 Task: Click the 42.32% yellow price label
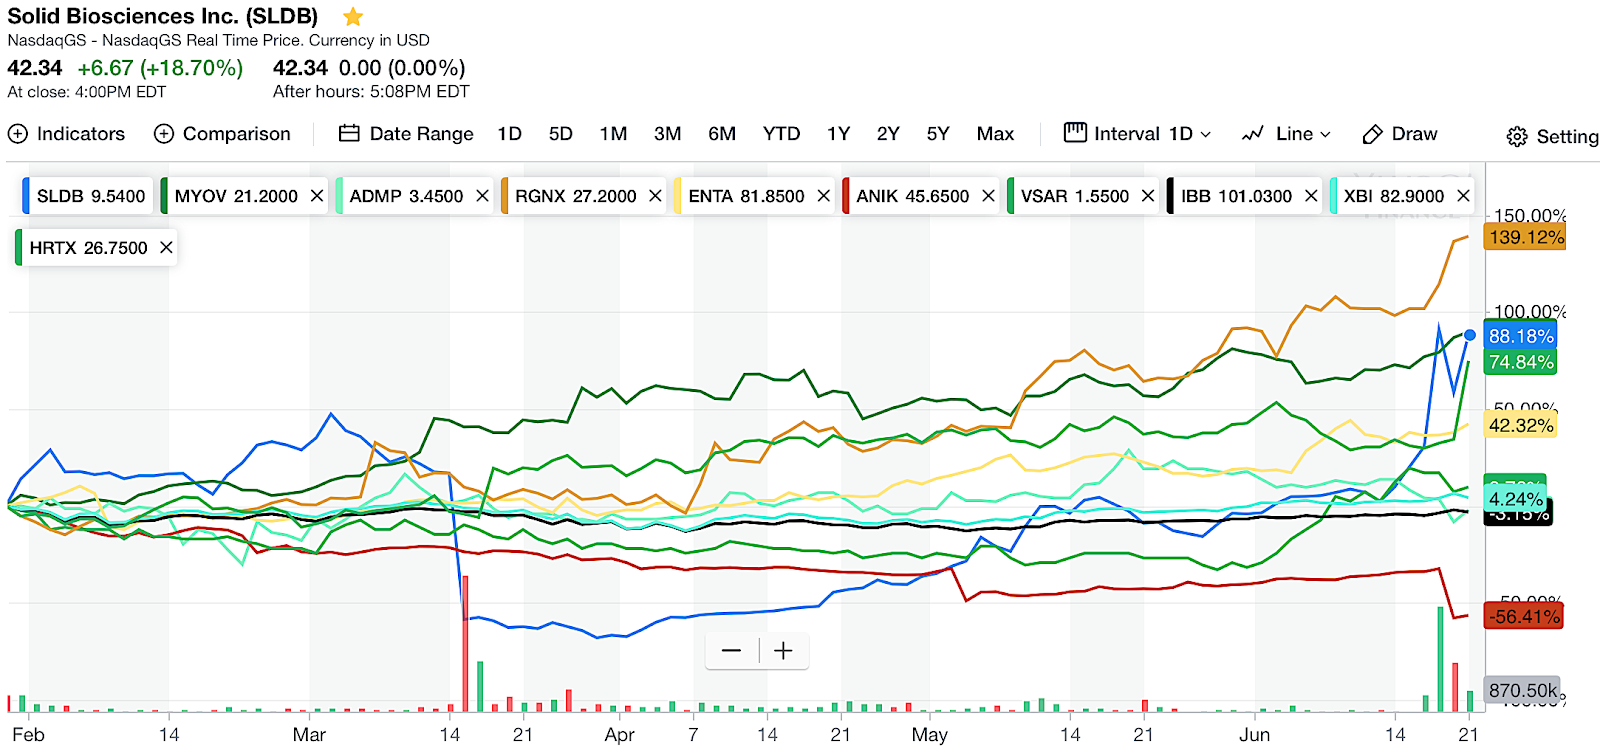(x=1521, y=425)
